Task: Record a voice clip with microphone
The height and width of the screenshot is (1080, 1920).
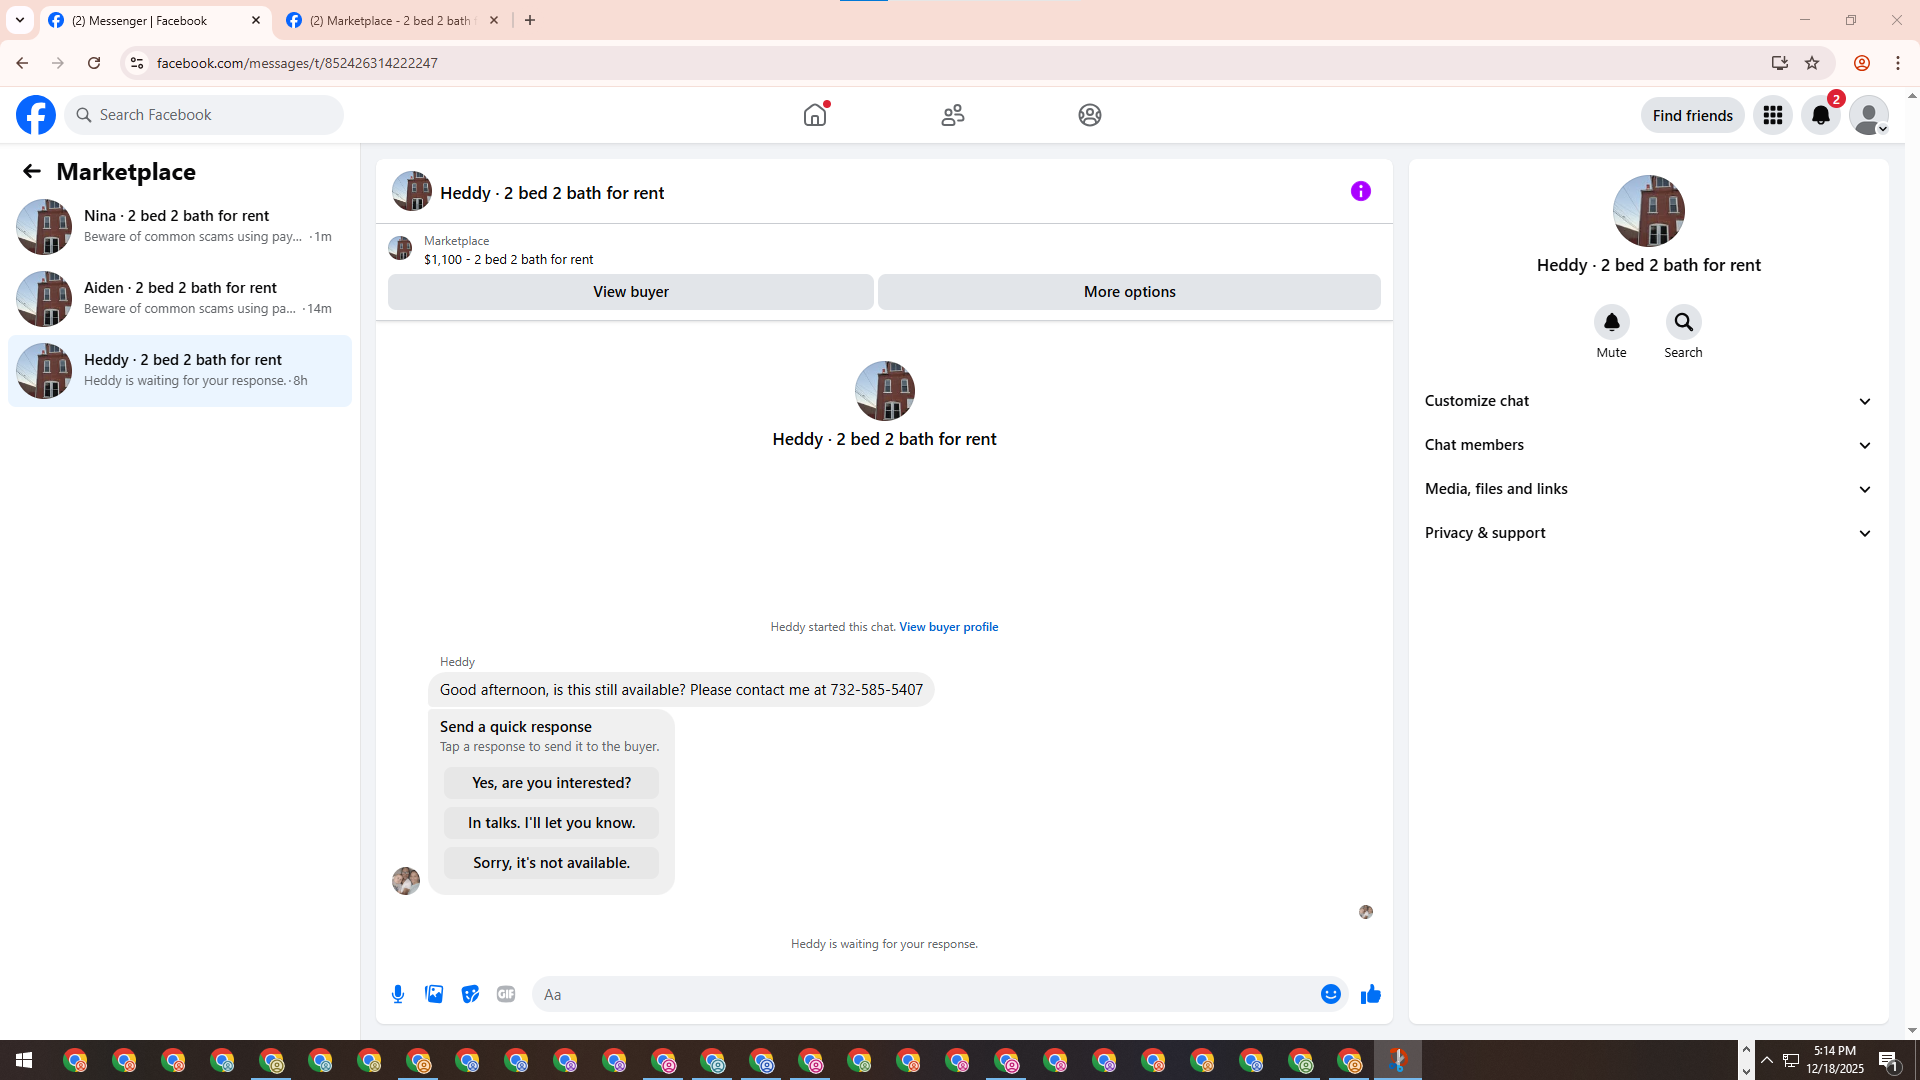Action: pos(398,994)
